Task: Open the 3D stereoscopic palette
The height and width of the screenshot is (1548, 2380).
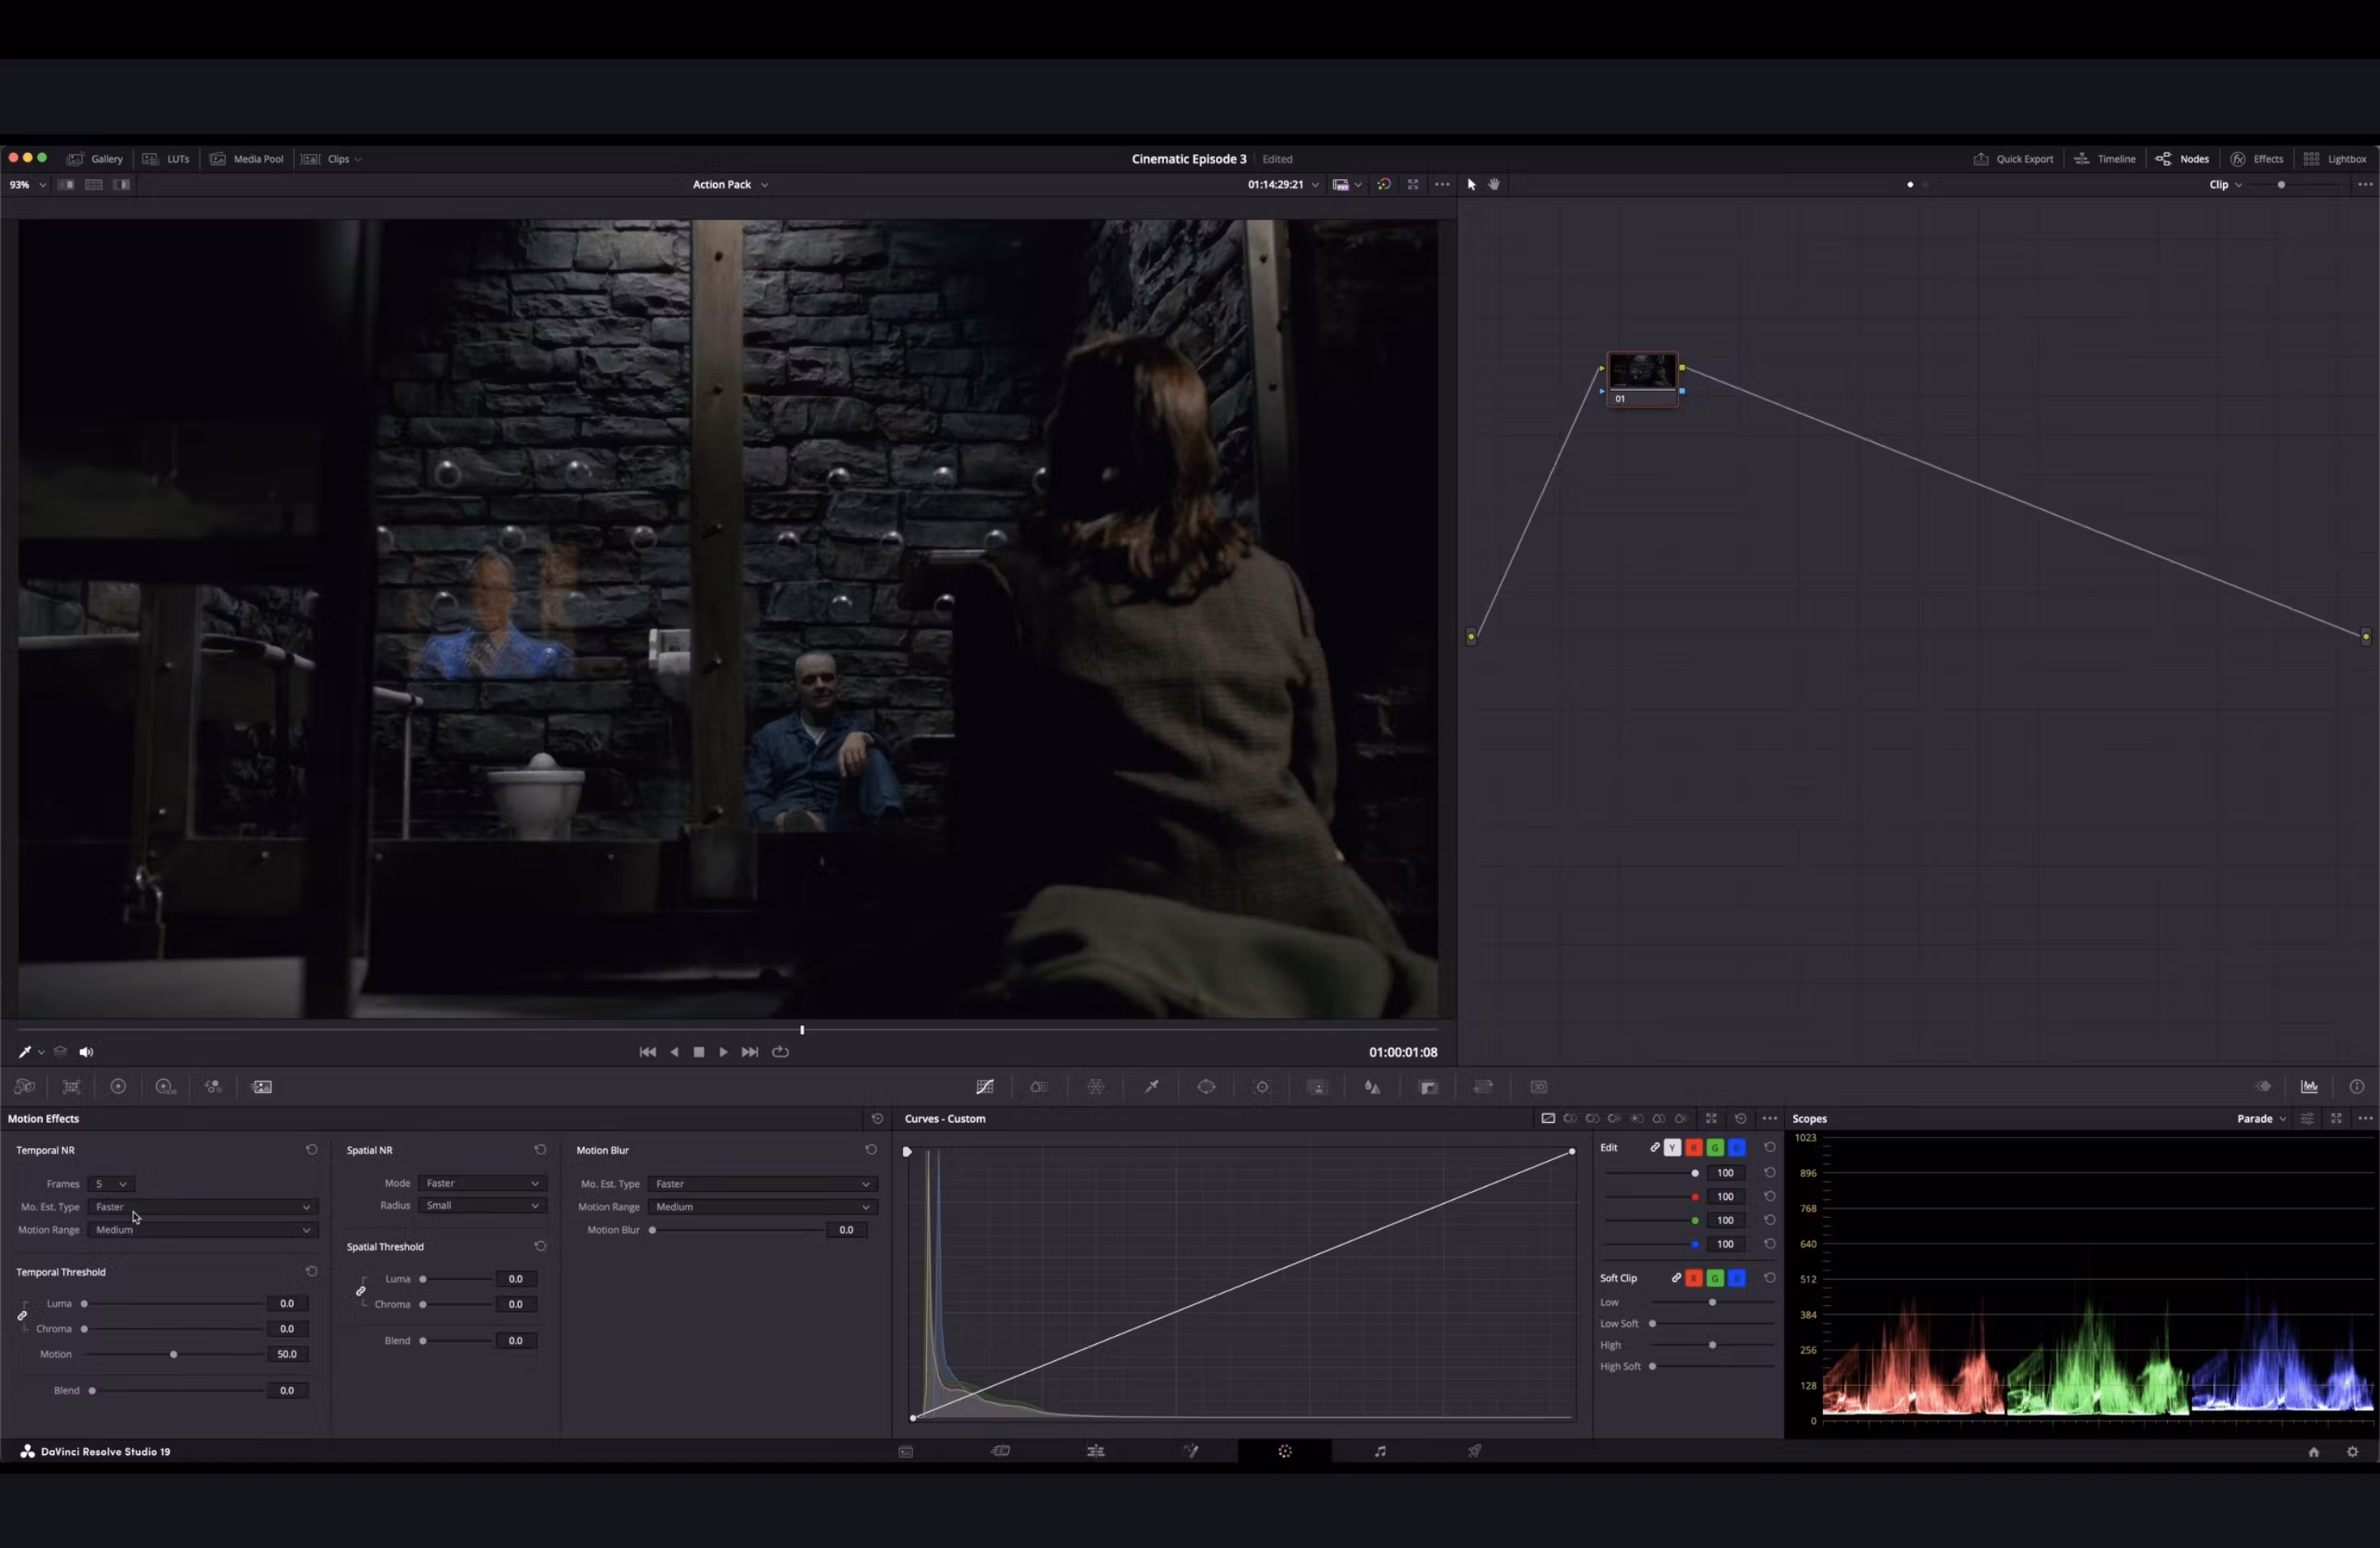Action: click(x=1539, y=1087)
